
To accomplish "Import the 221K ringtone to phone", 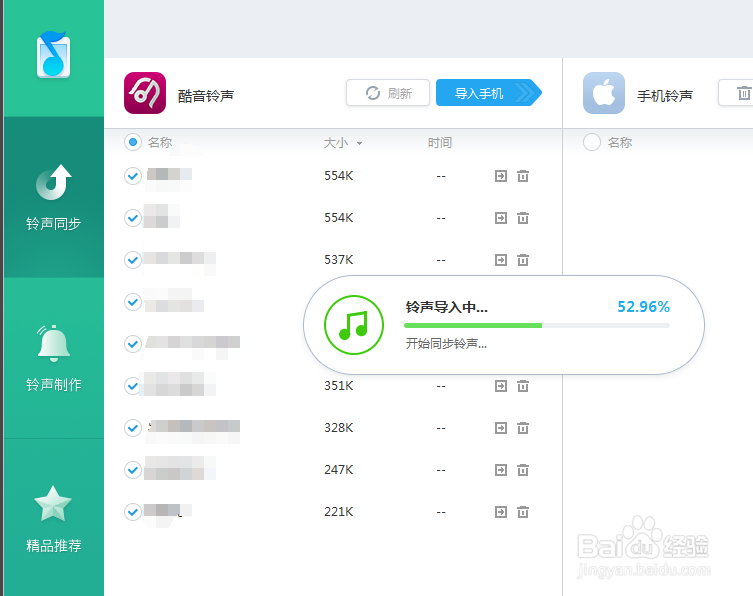I will [501, 512].
